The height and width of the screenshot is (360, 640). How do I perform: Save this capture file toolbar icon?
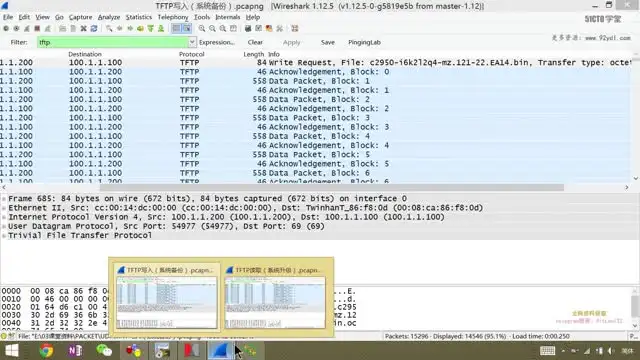pos(73,29)
